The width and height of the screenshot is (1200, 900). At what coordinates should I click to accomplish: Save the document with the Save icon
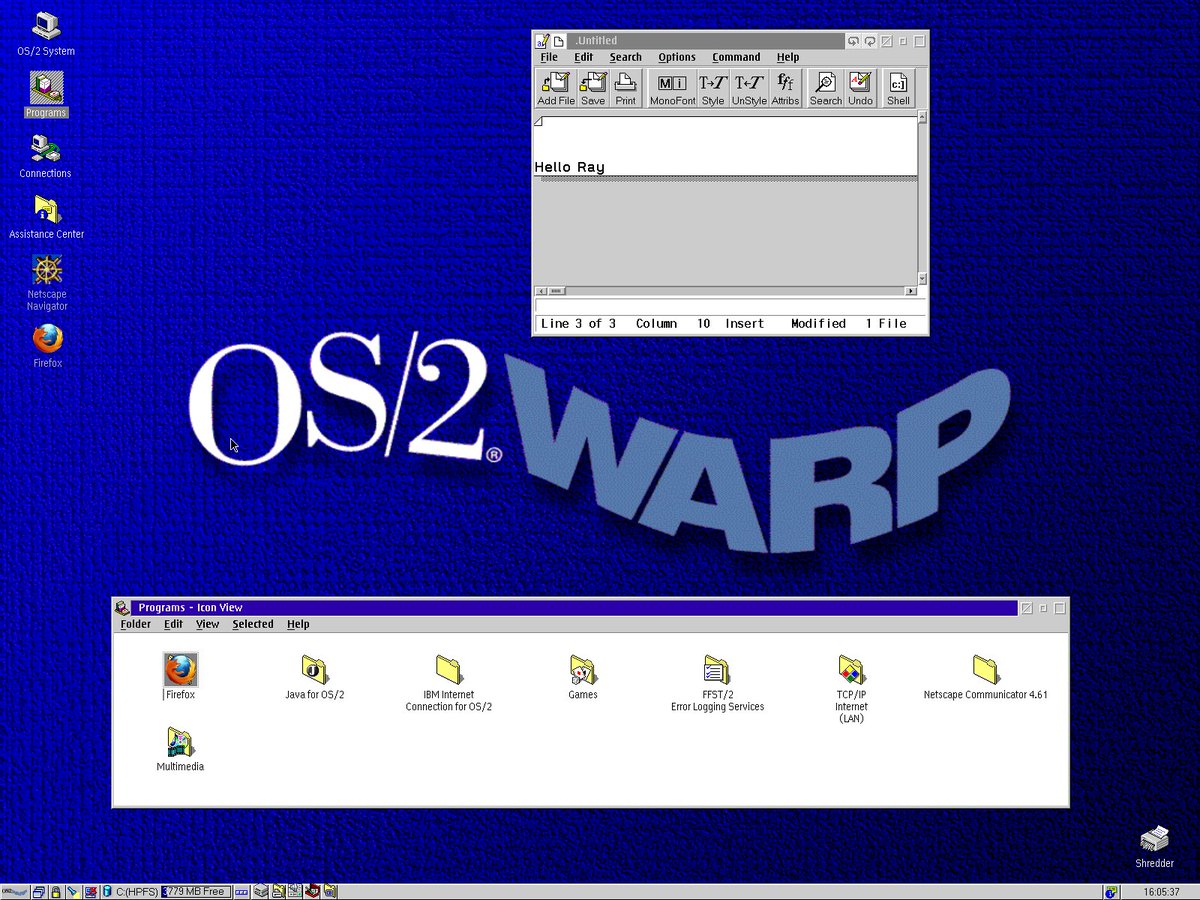coord(593,88)
